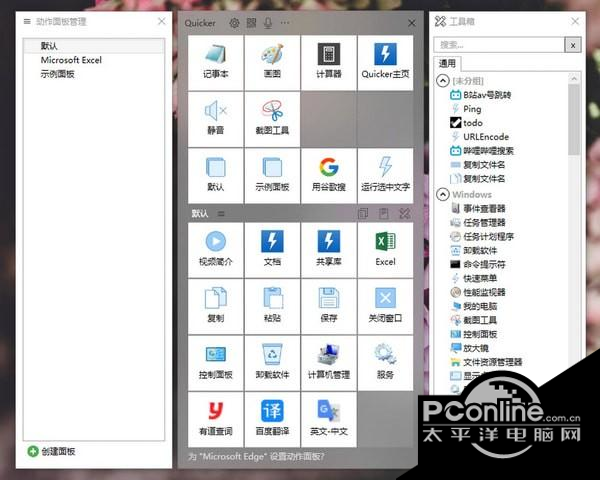600x480 pixels.
Task: Open the 控制面板 tile in the Quicker grid
Action: tap(215, 363)
